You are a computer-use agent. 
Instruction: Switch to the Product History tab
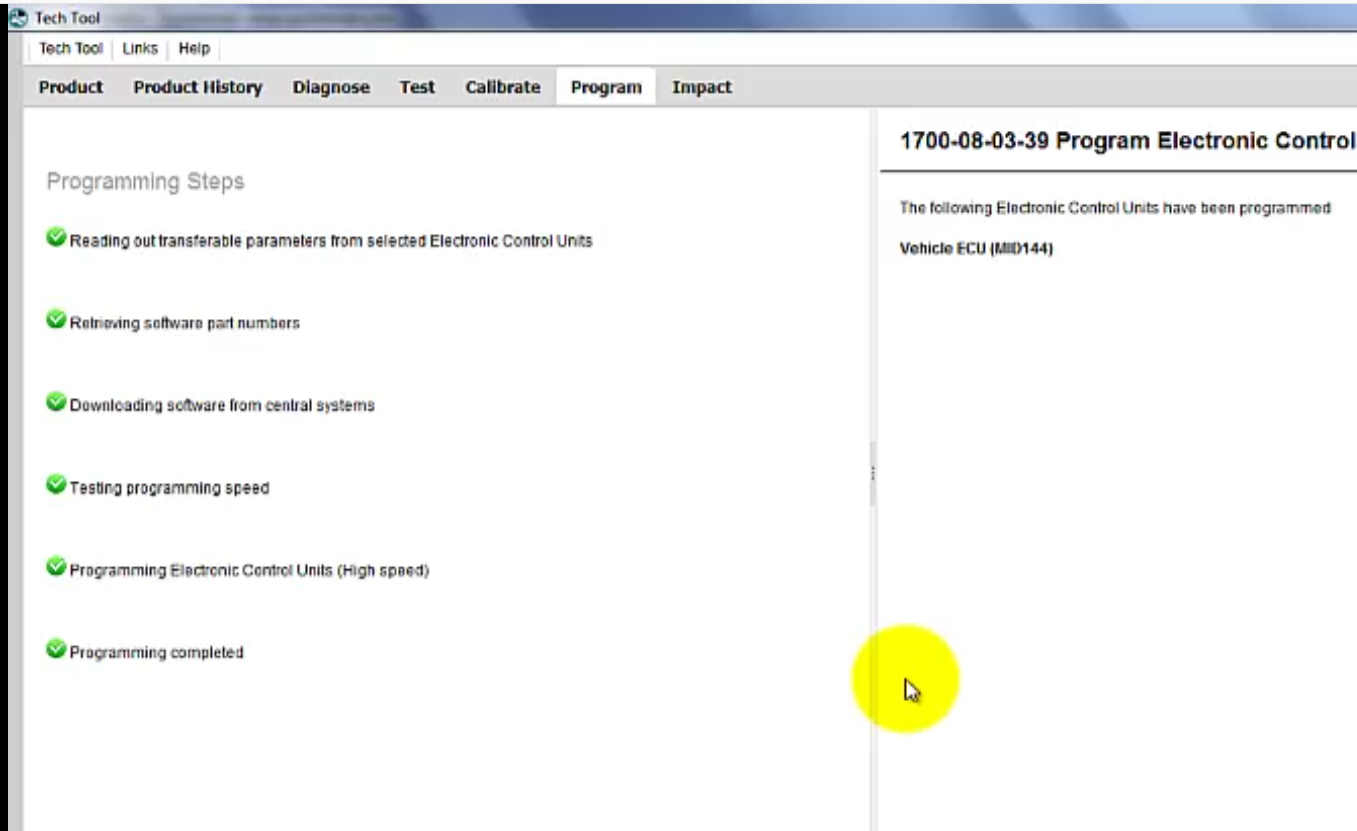pos(197,87)
